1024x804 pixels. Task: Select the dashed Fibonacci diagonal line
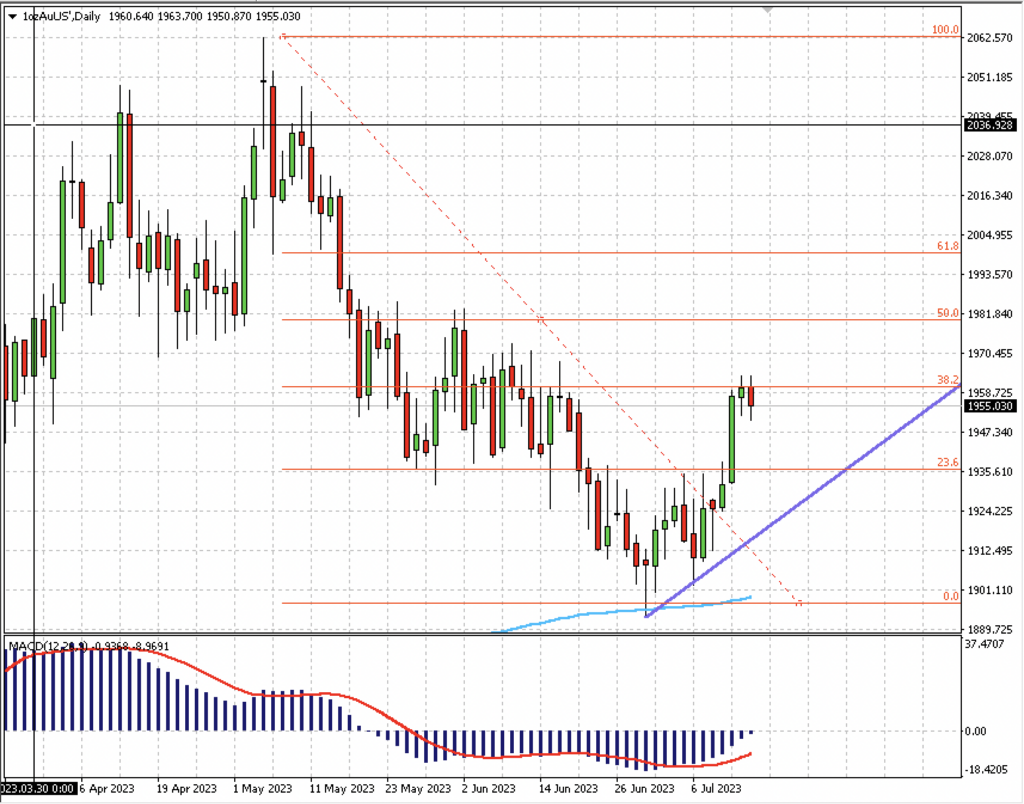click(x=539, y=320)
